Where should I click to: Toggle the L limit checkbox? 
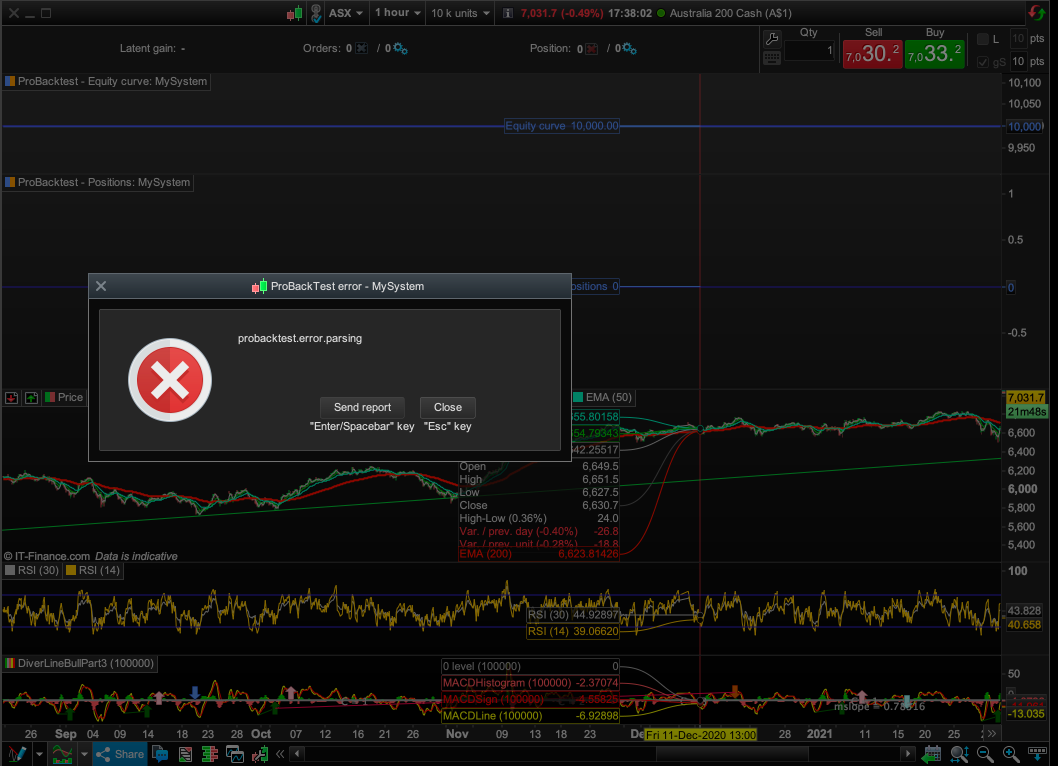[983, 39]
